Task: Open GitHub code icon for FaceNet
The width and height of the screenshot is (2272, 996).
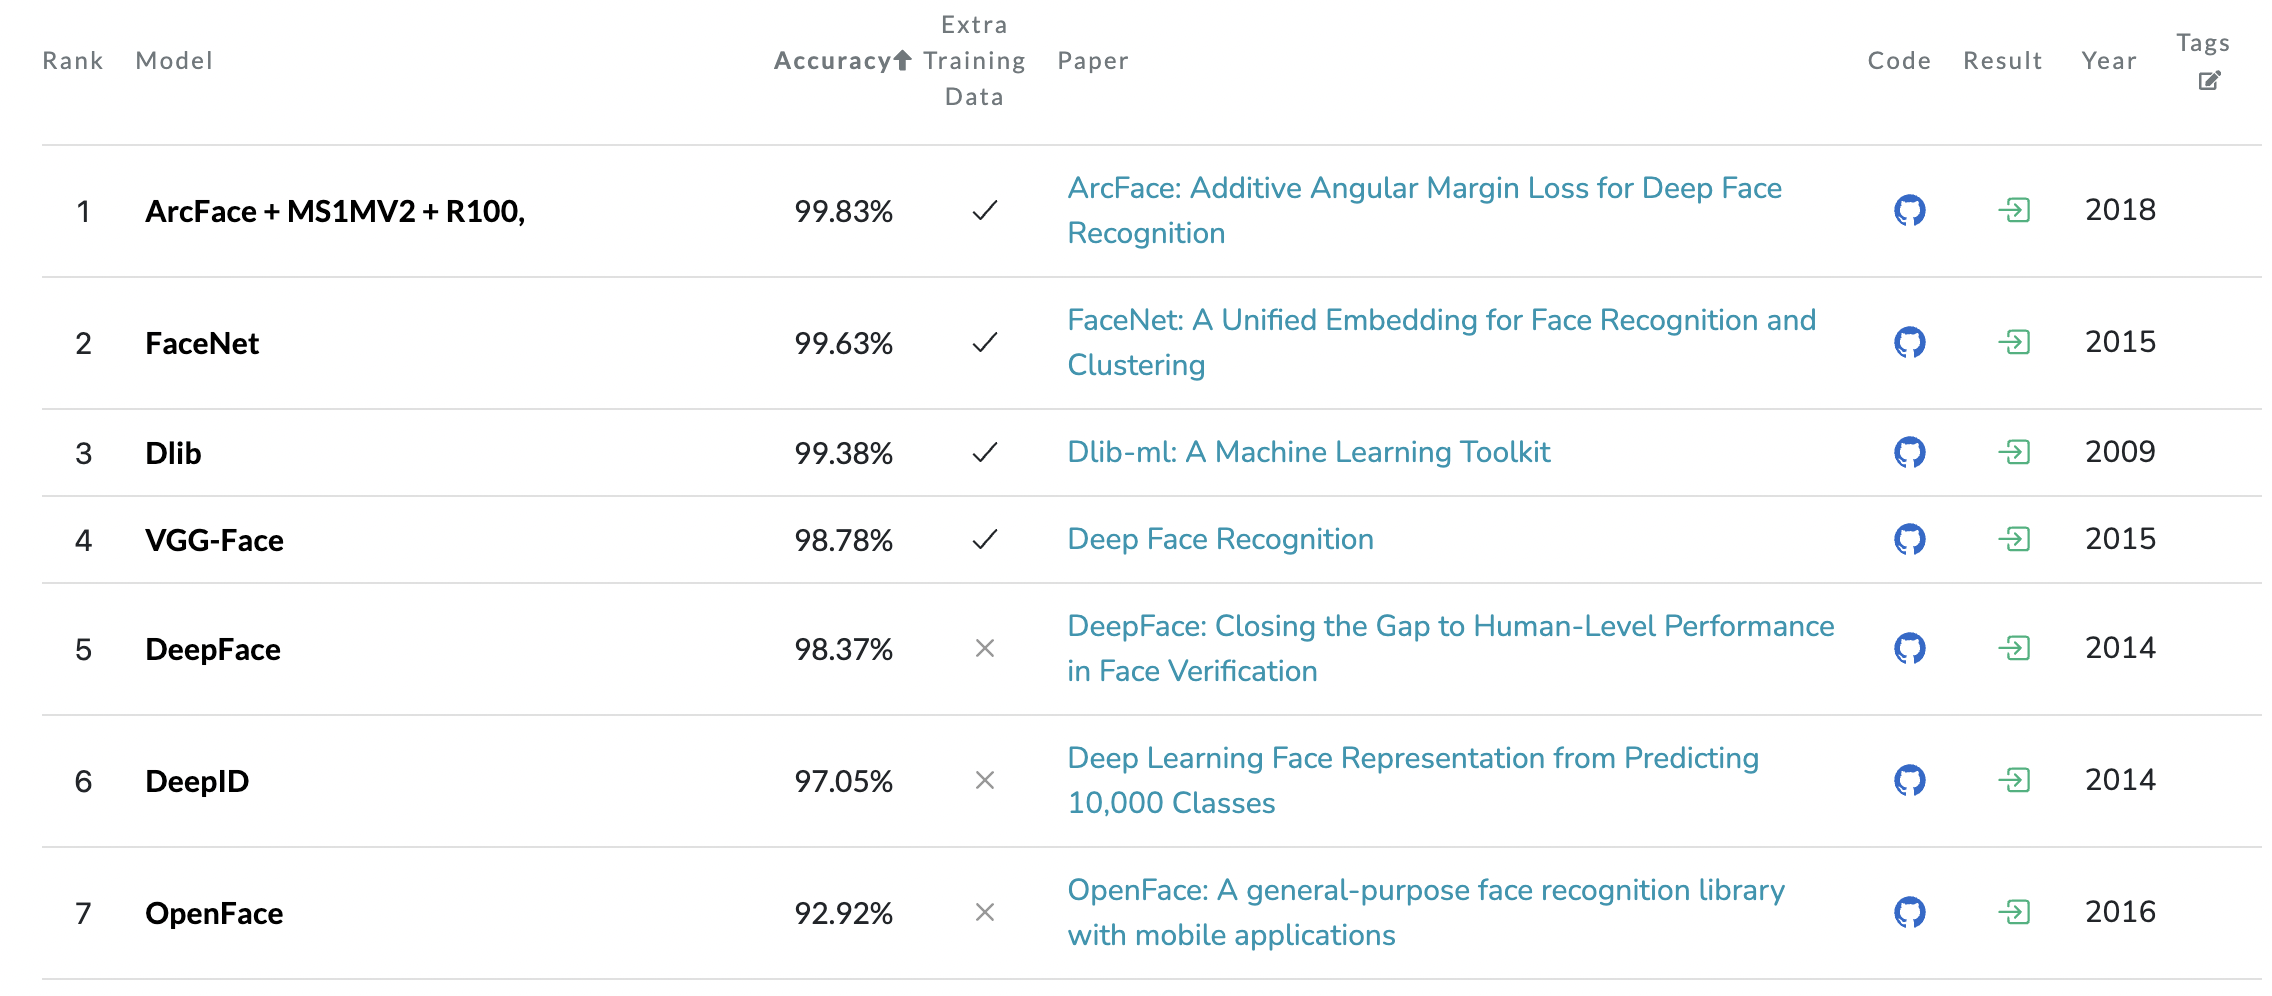Action: pos(1909,342)
